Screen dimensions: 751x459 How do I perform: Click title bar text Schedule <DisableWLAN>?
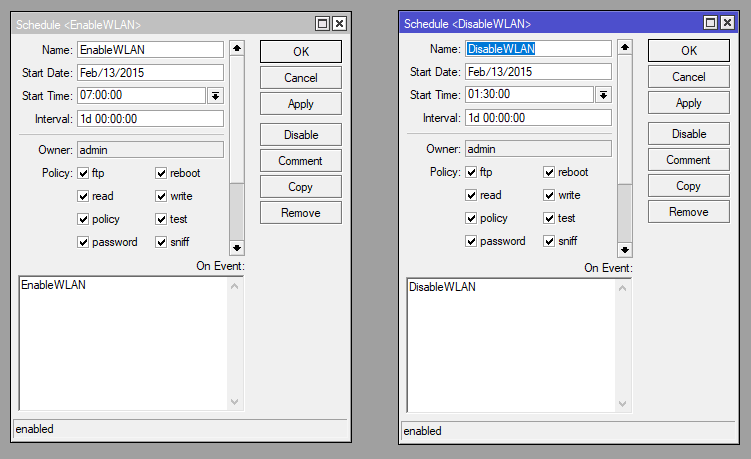pos(467,24)
